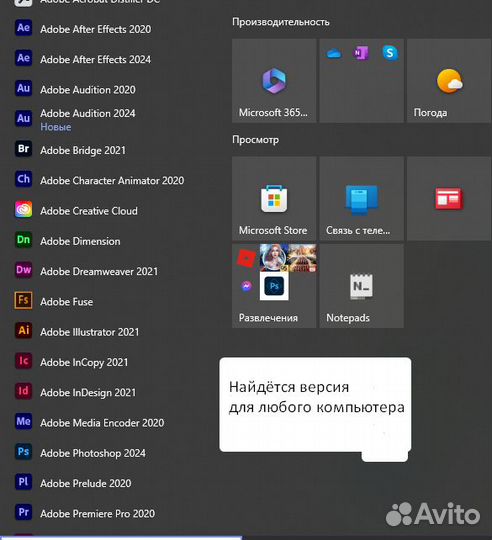Click the InDesign Id icon
The width and height of the screenshot is (492, 540).
coord(23,391)
